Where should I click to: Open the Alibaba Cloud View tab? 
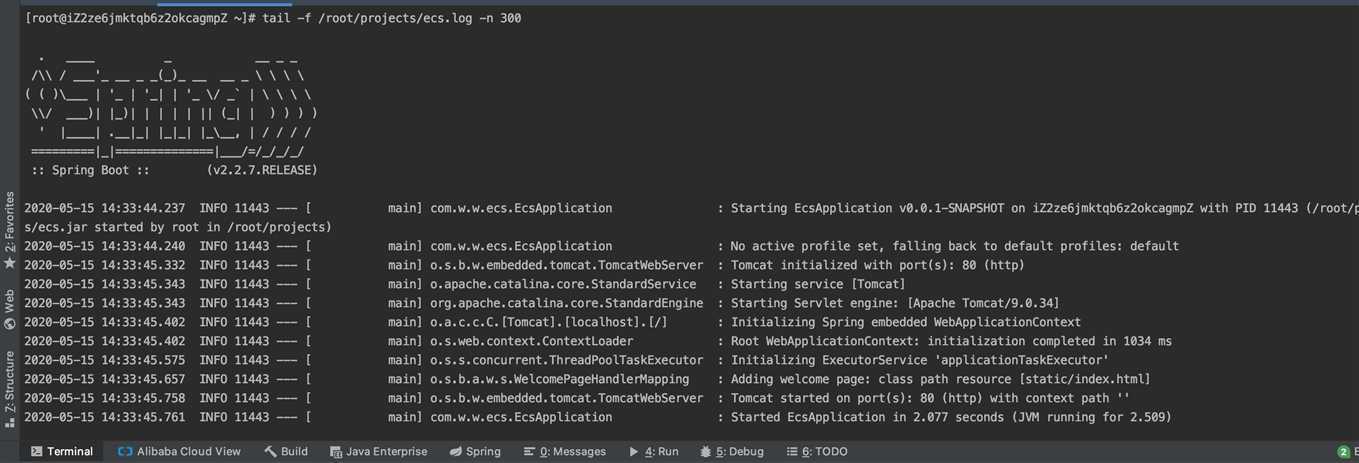pyautogui.click(x=179, y=451)
